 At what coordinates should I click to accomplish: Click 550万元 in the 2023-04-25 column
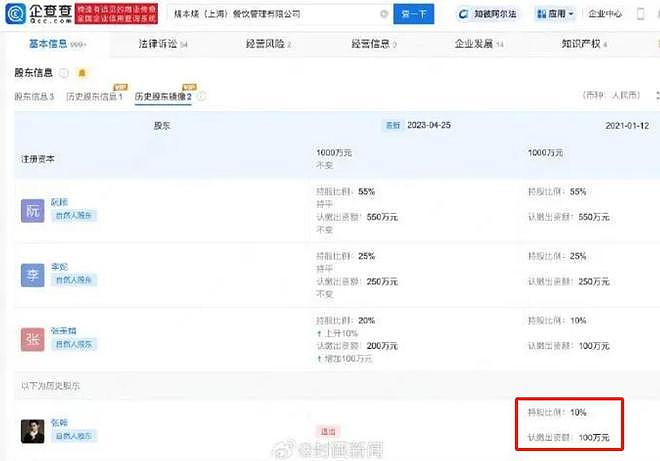[382, 217]
